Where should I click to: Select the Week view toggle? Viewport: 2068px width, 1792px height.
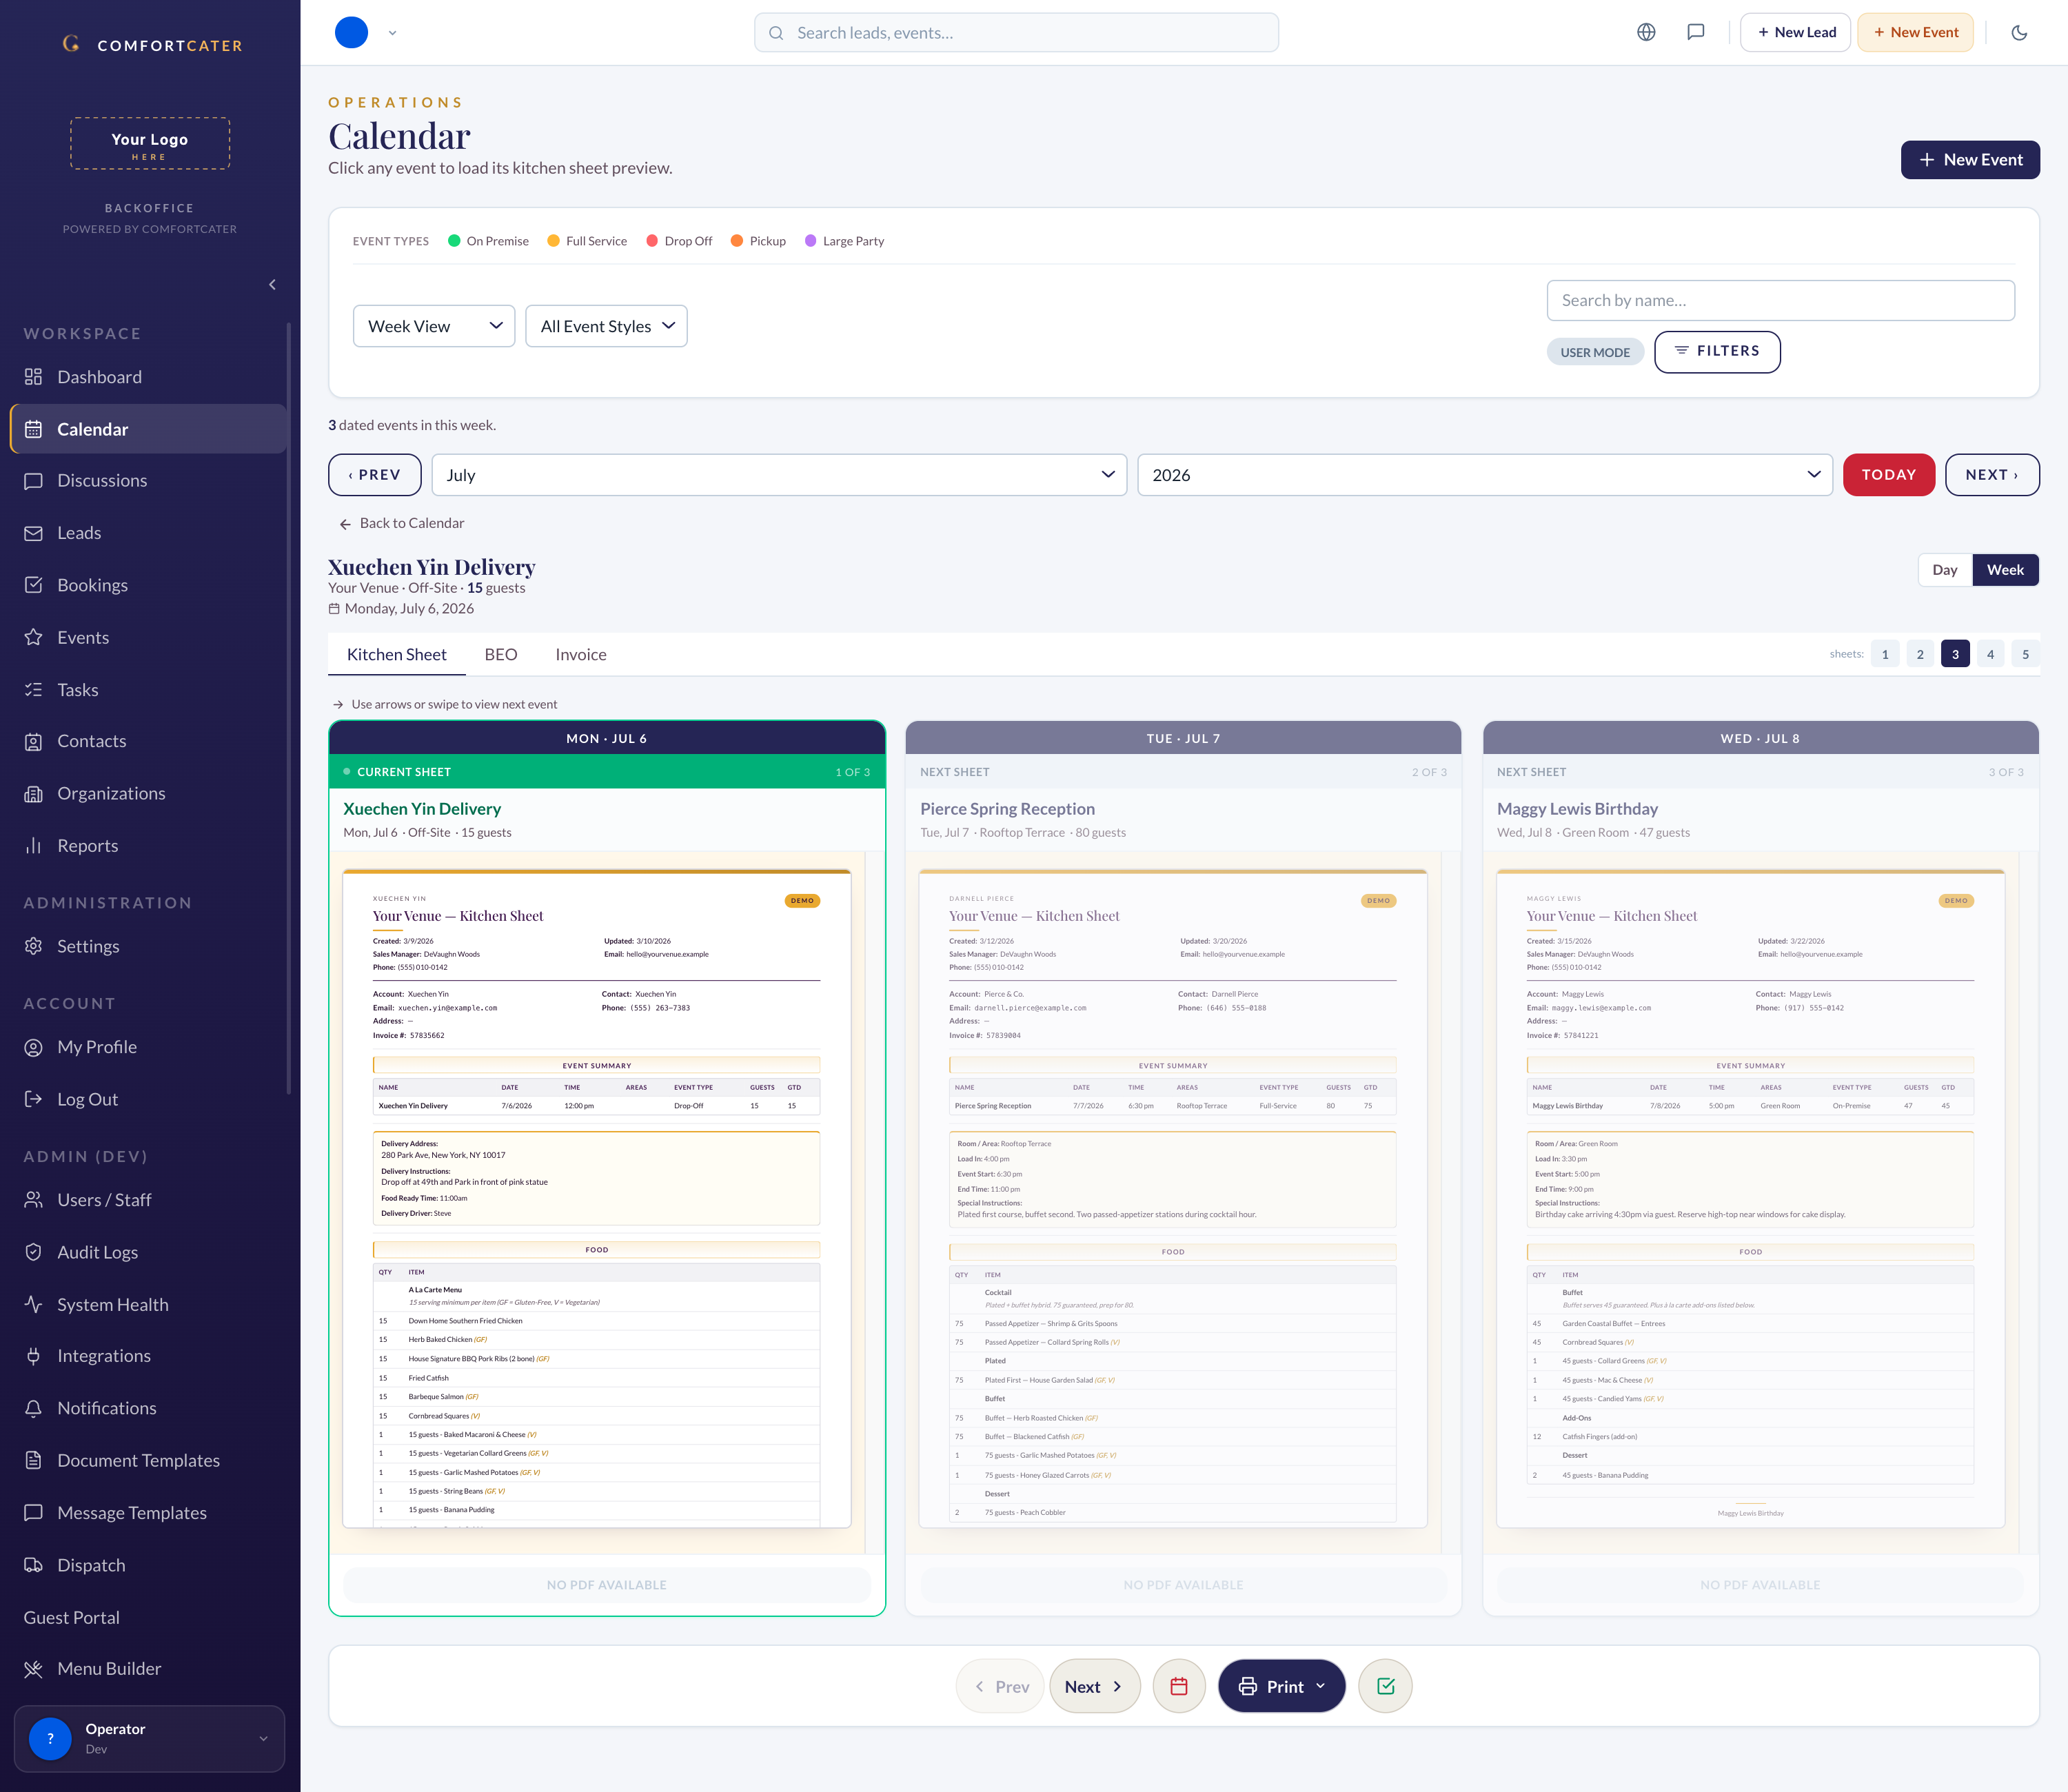pyautogui.click(x=2005, y=570)
